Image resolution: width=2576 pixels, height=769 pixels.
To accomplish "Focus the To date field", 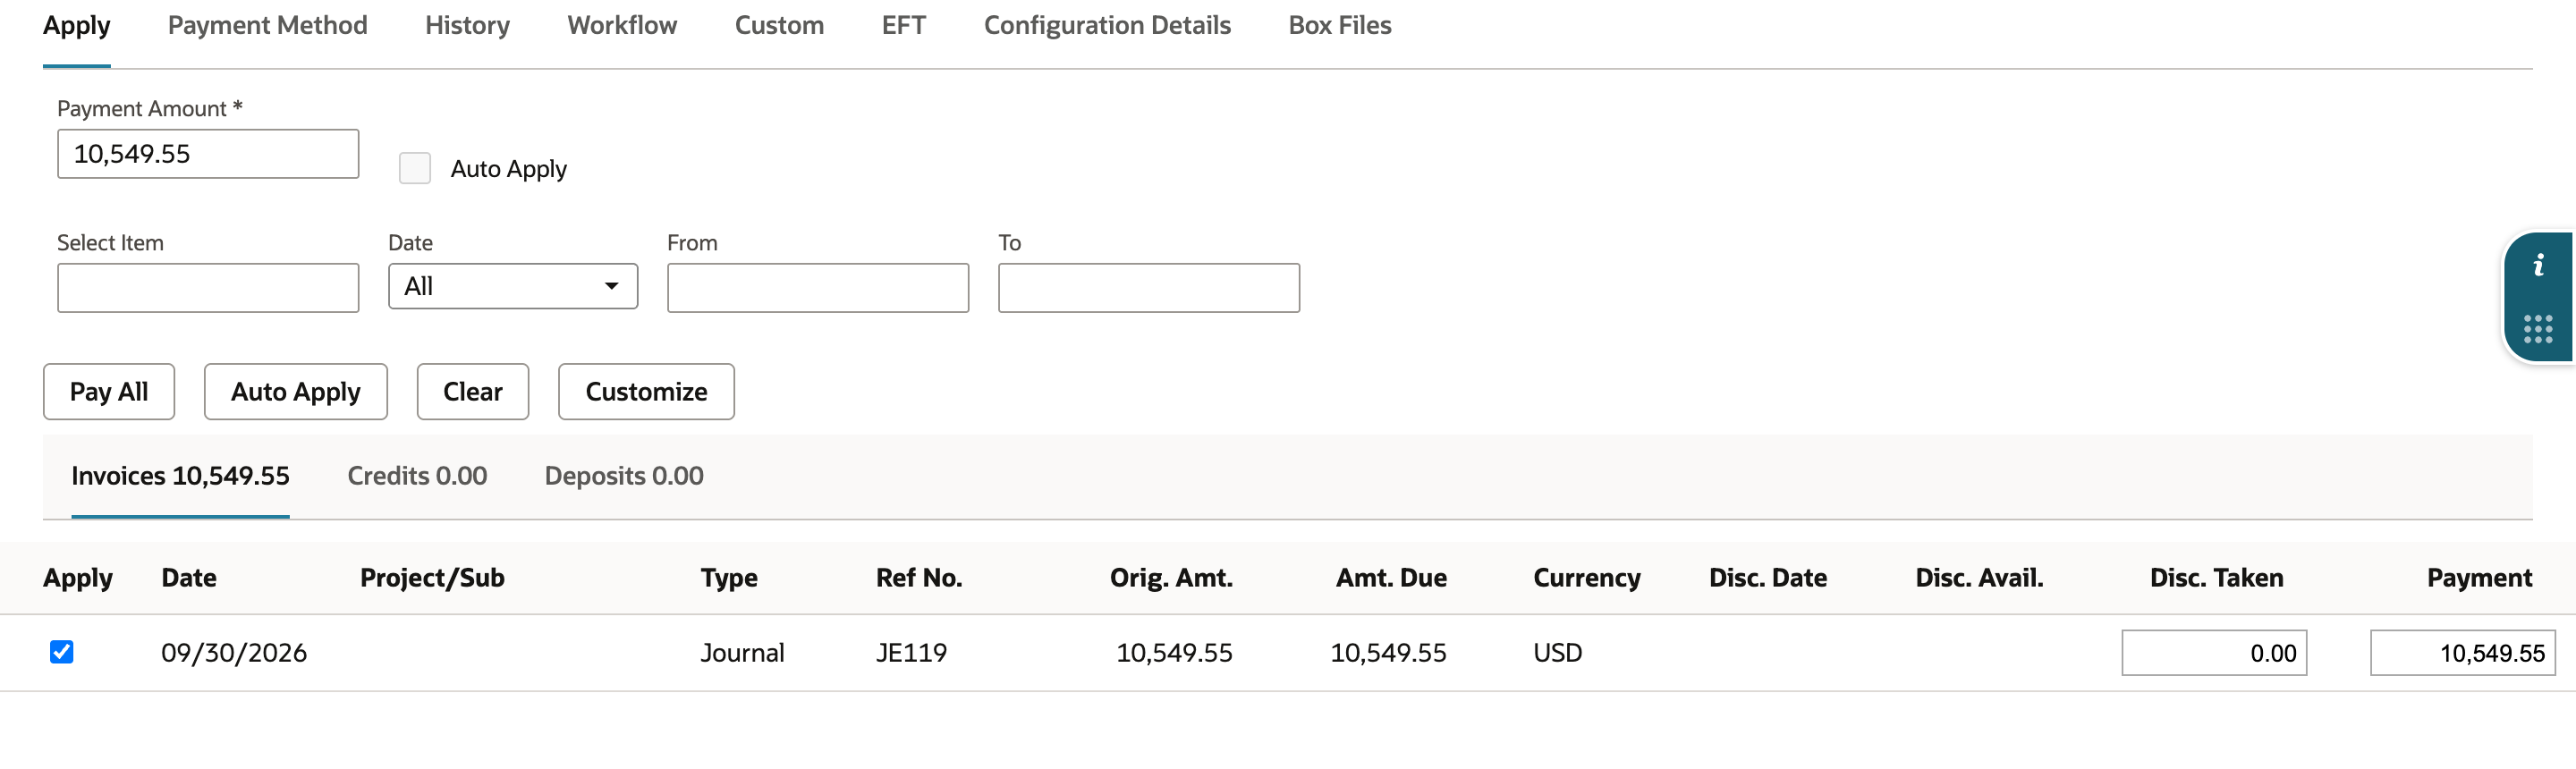I will coord(1149,288).
